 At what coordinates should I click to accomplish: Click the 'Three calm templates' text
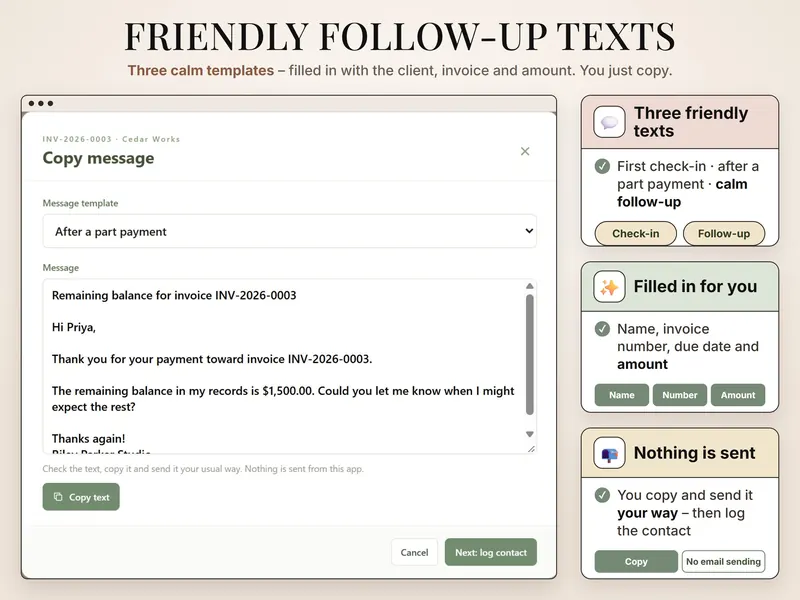coord(201,70)
